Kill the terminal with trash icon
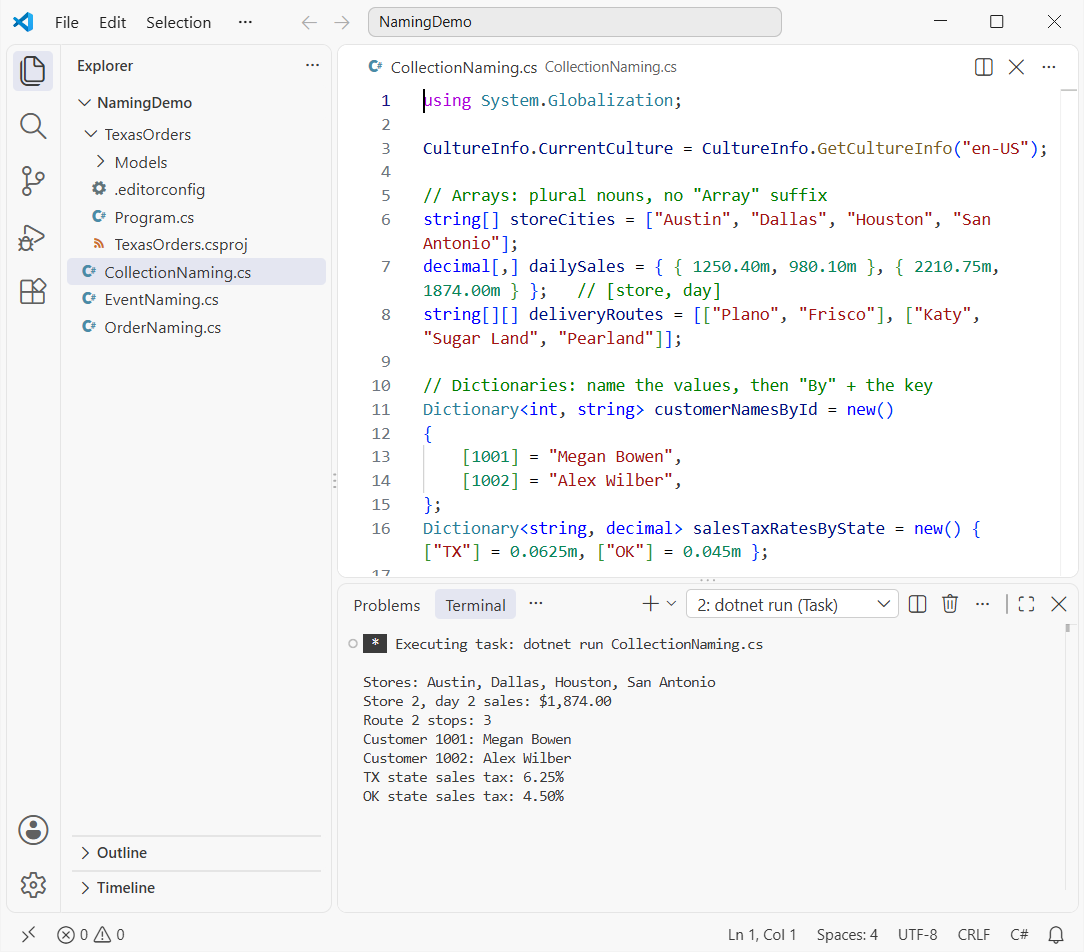This screenshot has height=952, width=1084. [x=950, y=604]
